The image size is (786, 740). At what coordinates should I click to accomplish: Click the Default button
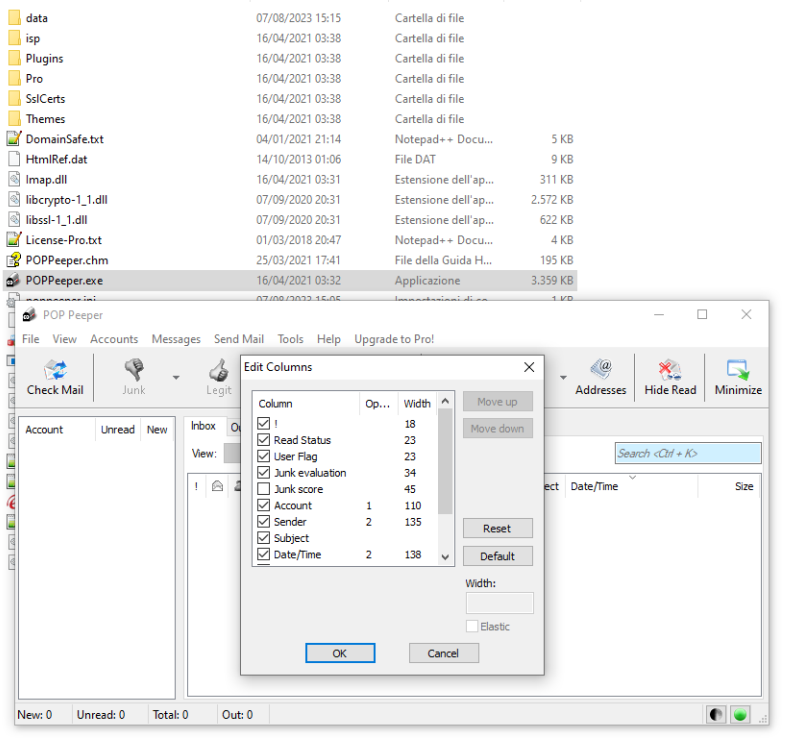click(x=497, y=556)
